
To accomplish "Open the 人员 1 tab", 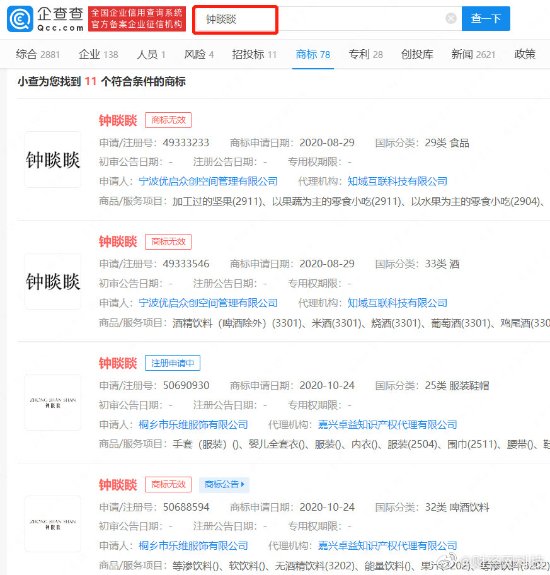I will [151, 54].
